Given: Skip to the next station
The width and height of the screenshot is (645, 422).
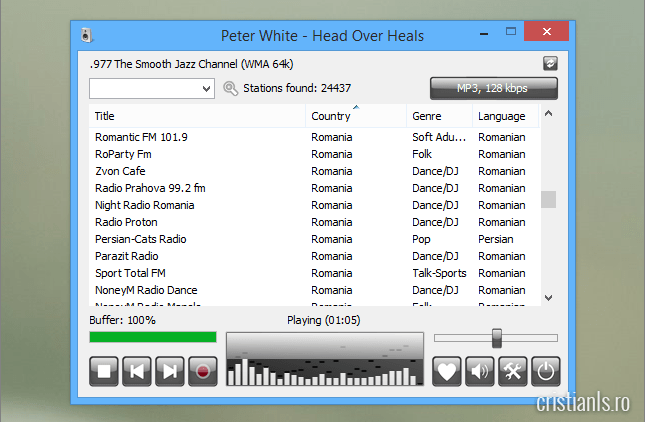Looking at the screenshot, I should tap(170, 371).
